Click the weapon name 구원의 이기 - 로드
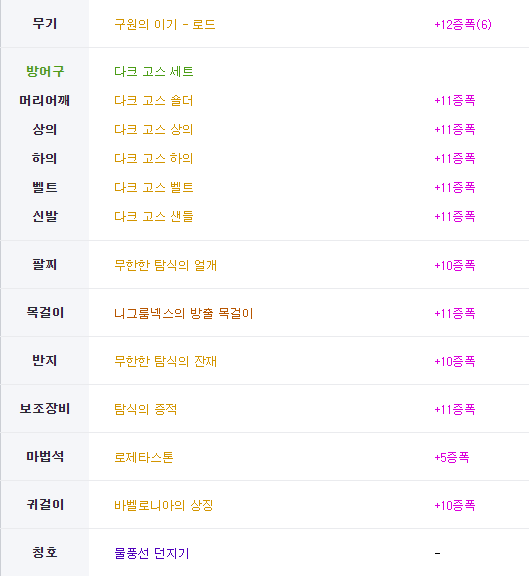529x576 pixels. coord(165,25)
